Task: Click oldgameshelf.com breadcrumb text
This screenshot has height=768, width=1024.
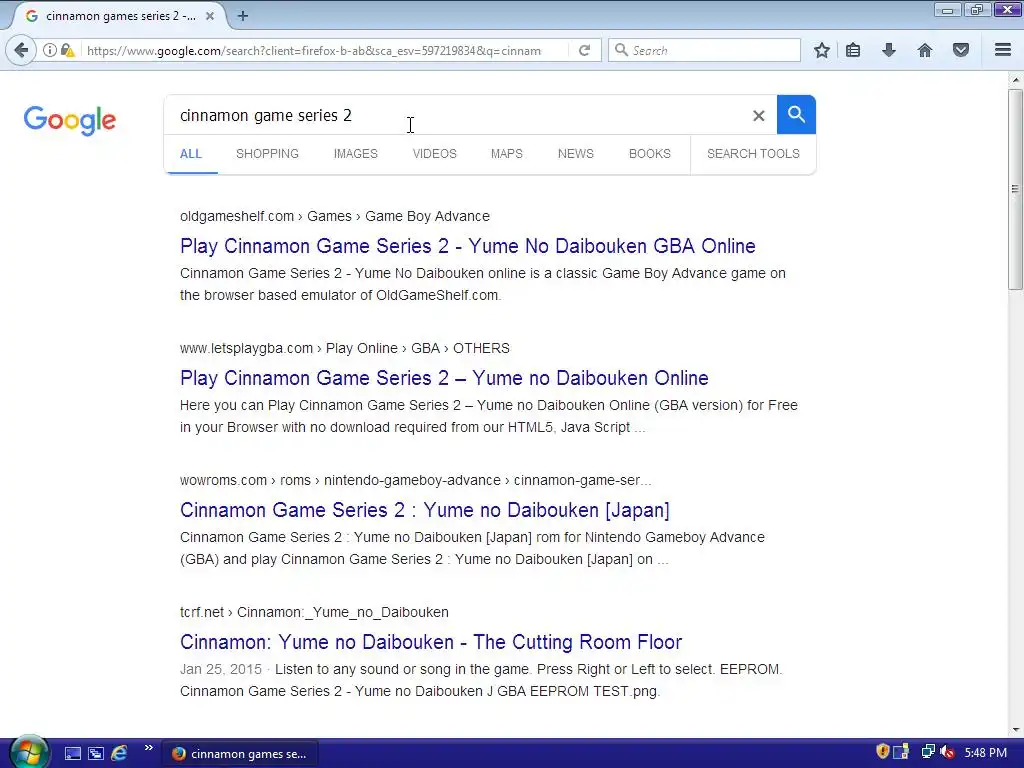Action: (x=237, y=216)
